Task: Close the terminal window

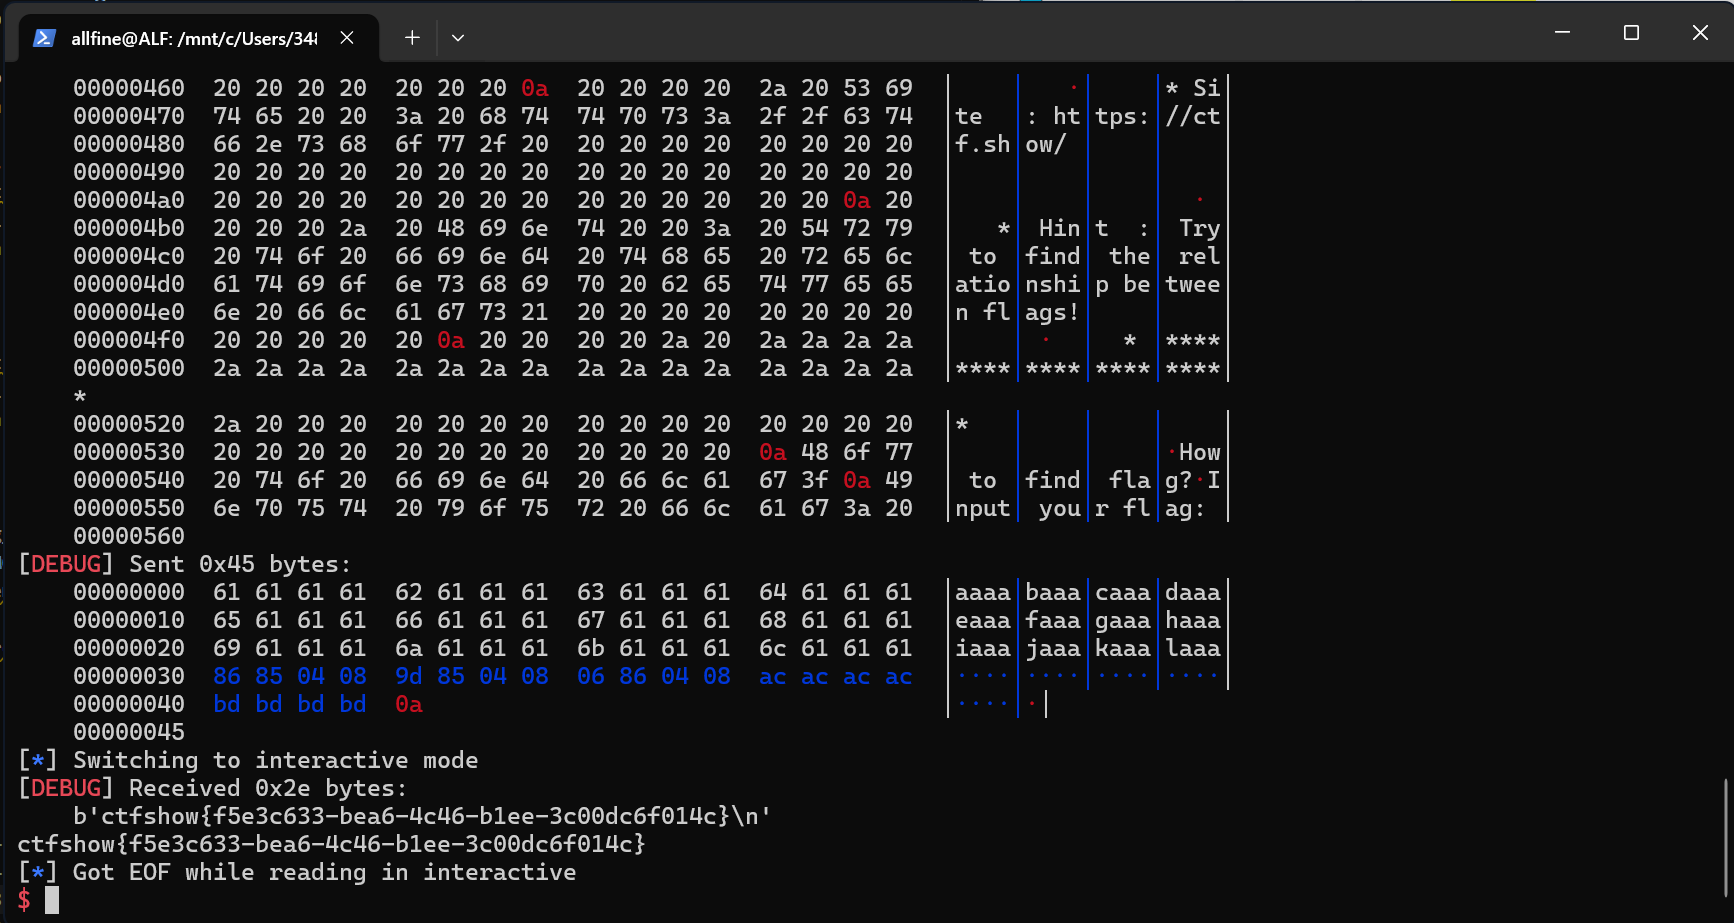Action: pos(1700,32)
